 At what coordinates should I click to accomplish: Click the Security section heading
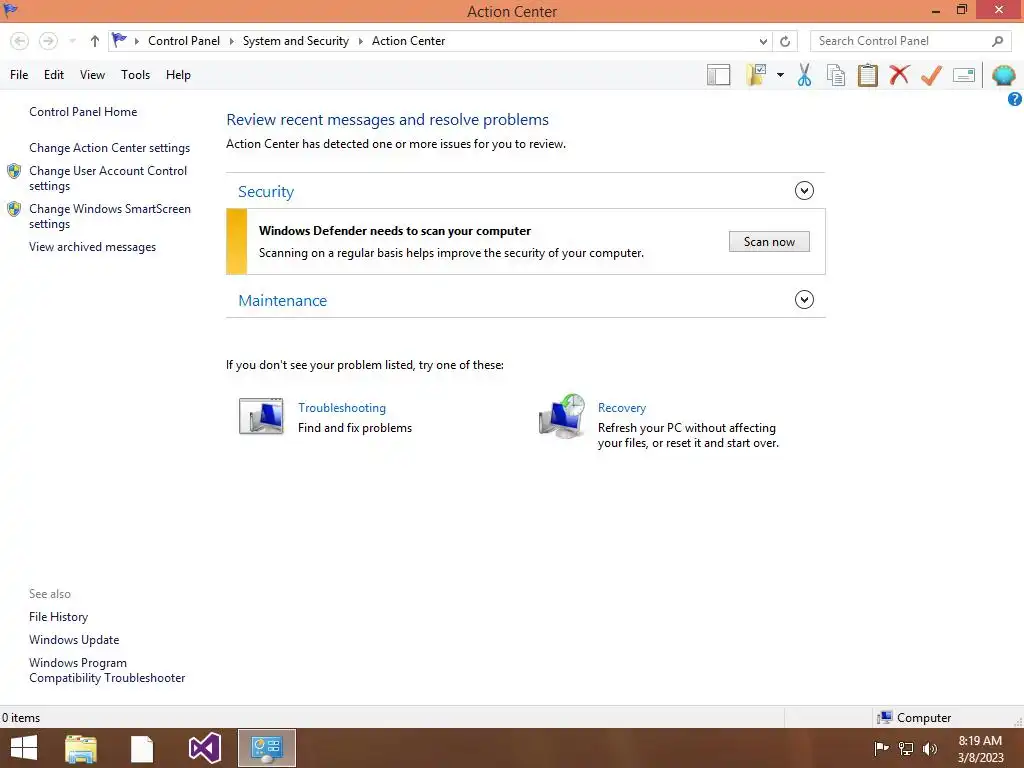266,191
